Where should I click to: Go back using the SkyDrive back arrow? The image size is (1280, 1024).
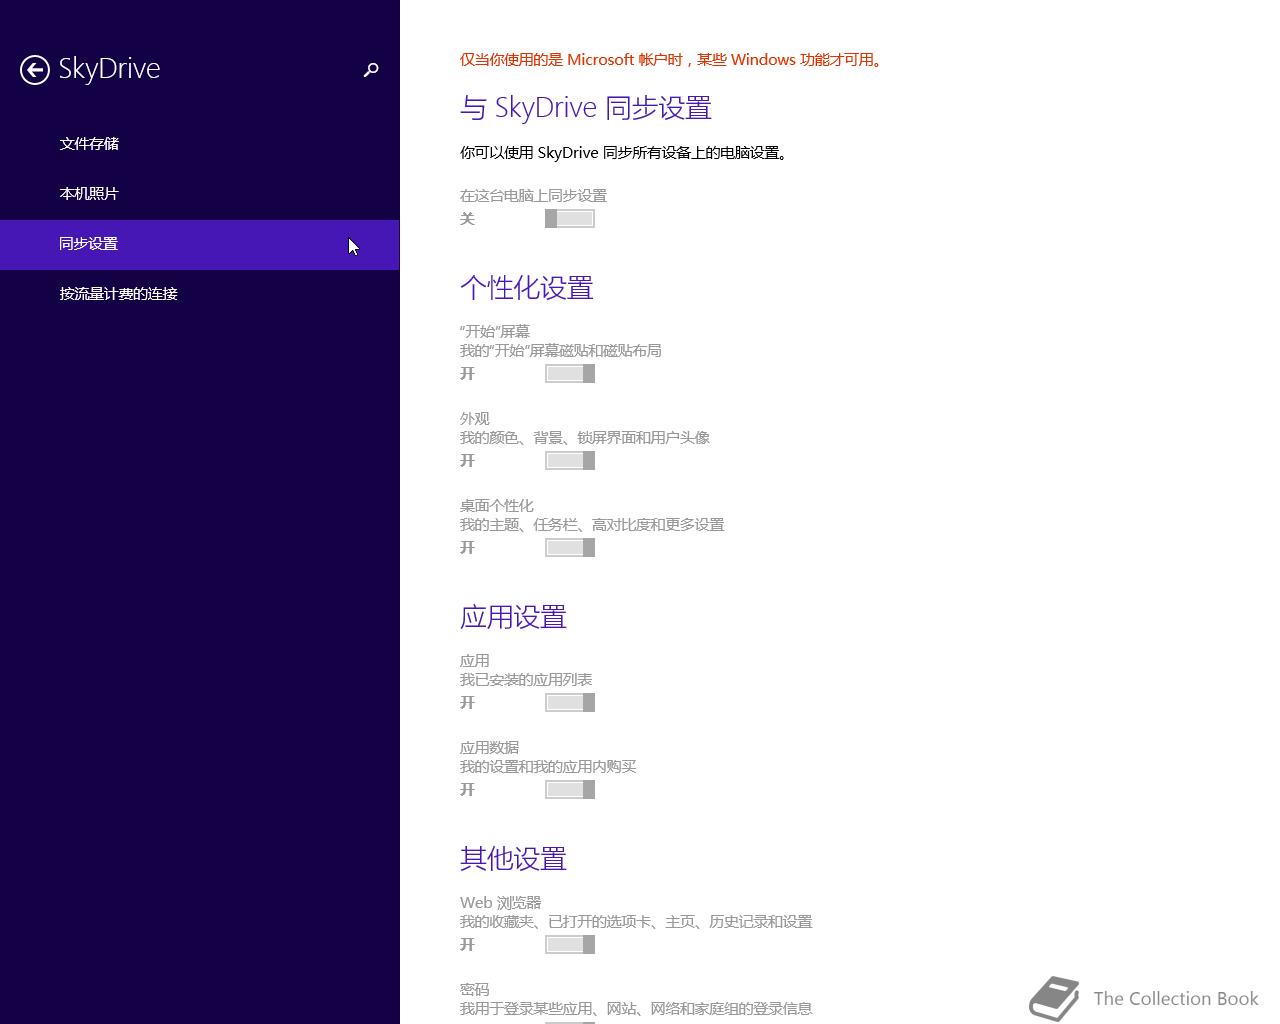click(x=35, y=69)
